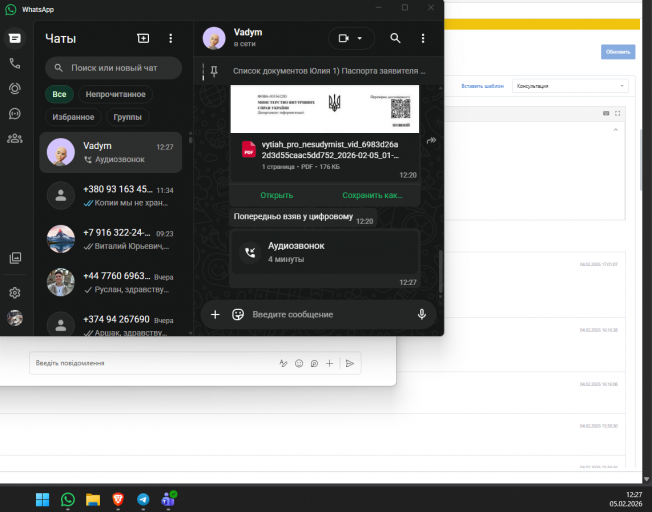Open the +44 7760 6963... chat
This screenshot has width=652, height=512.
[x=111, y=282]
